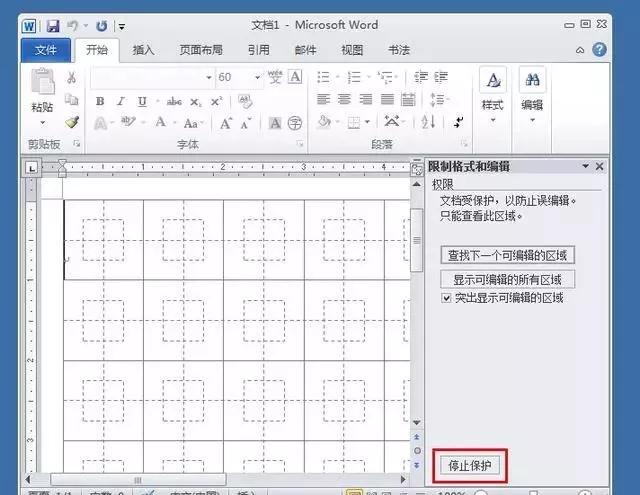Click the Word Help question mark icon
The width and height of the screenshot is (640, 495).
(x=599, y=50)
